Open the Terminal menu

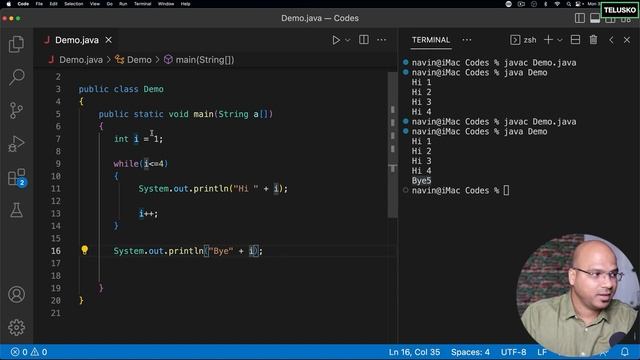pyautogui.click(x=143, y=4)
